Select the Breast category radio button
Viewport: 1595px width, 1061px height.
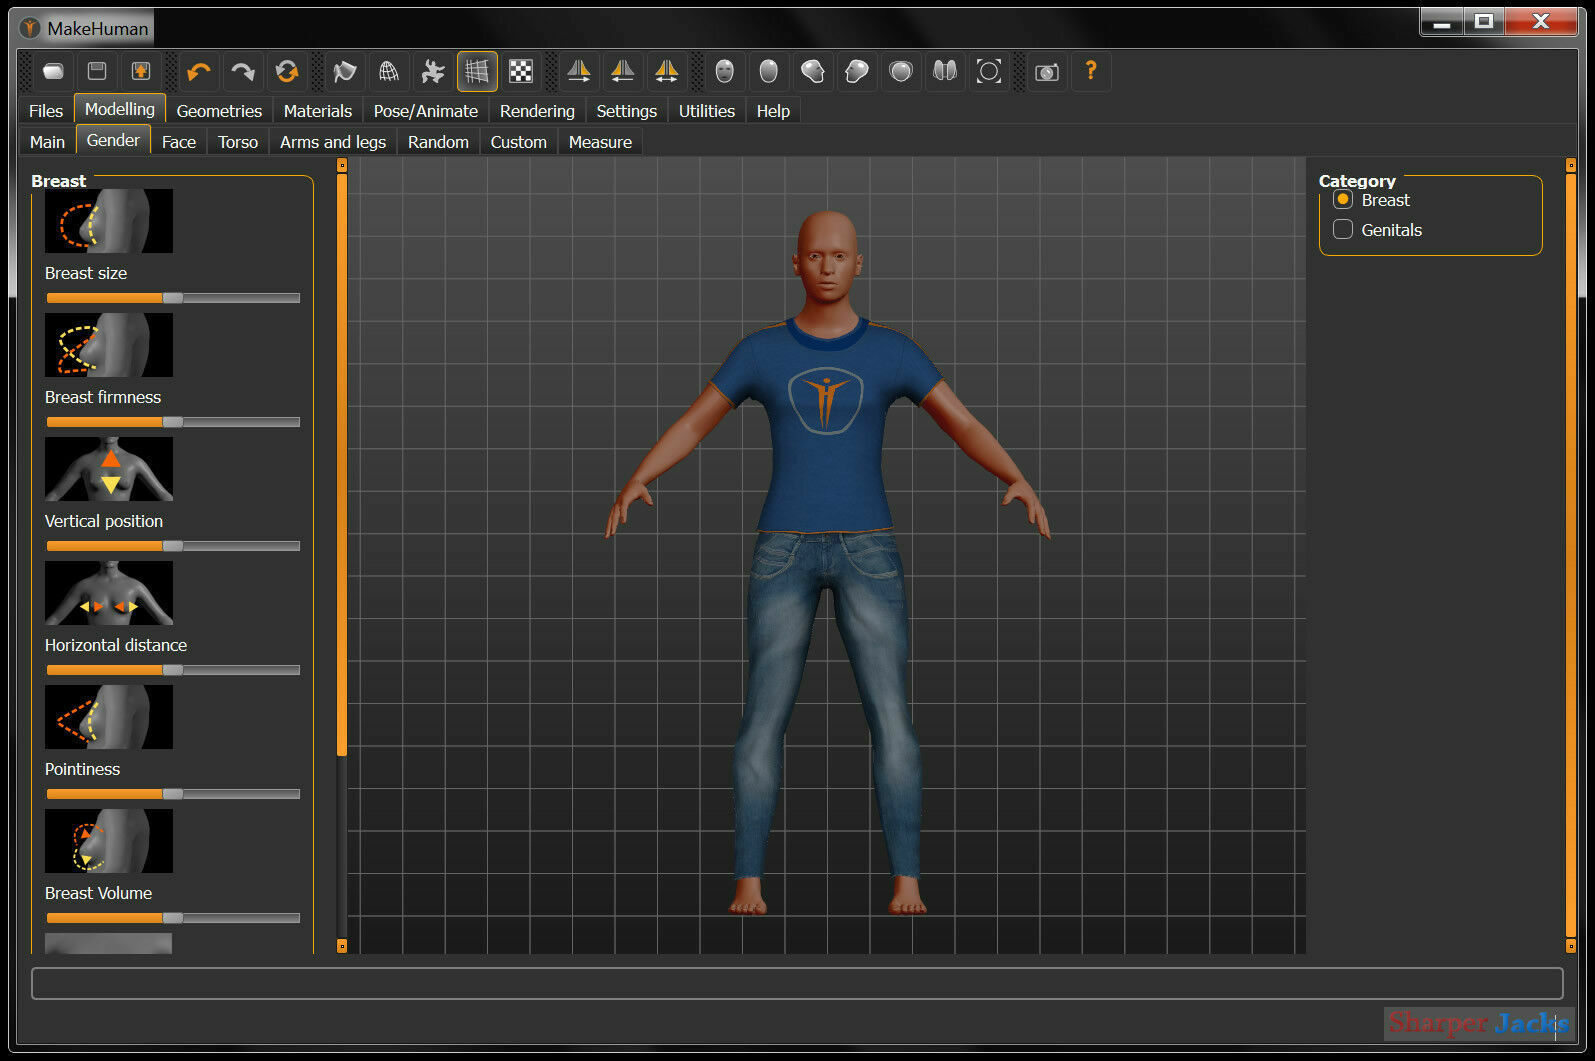(1343, 200)
